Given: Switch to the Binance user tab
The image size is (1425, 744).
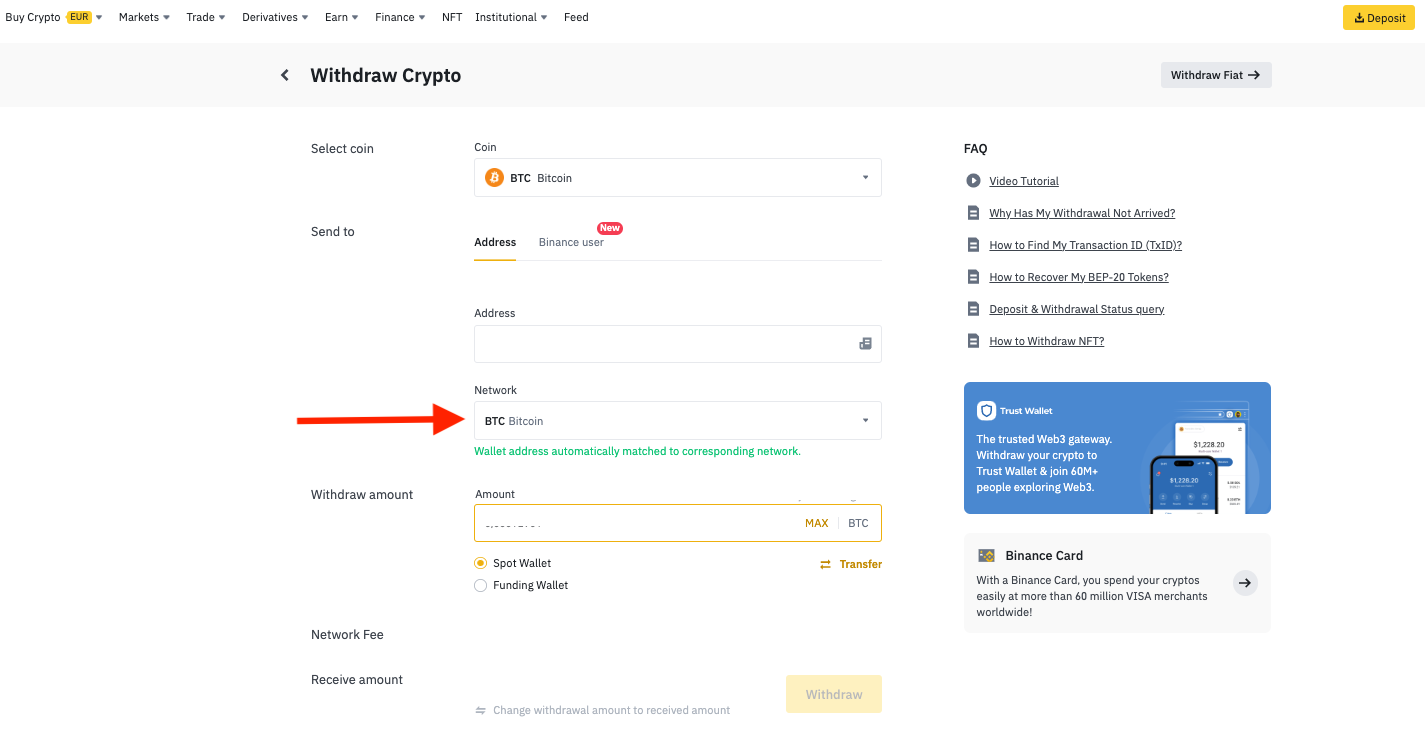Looking at the screenshot, I should tap(571, 242).
